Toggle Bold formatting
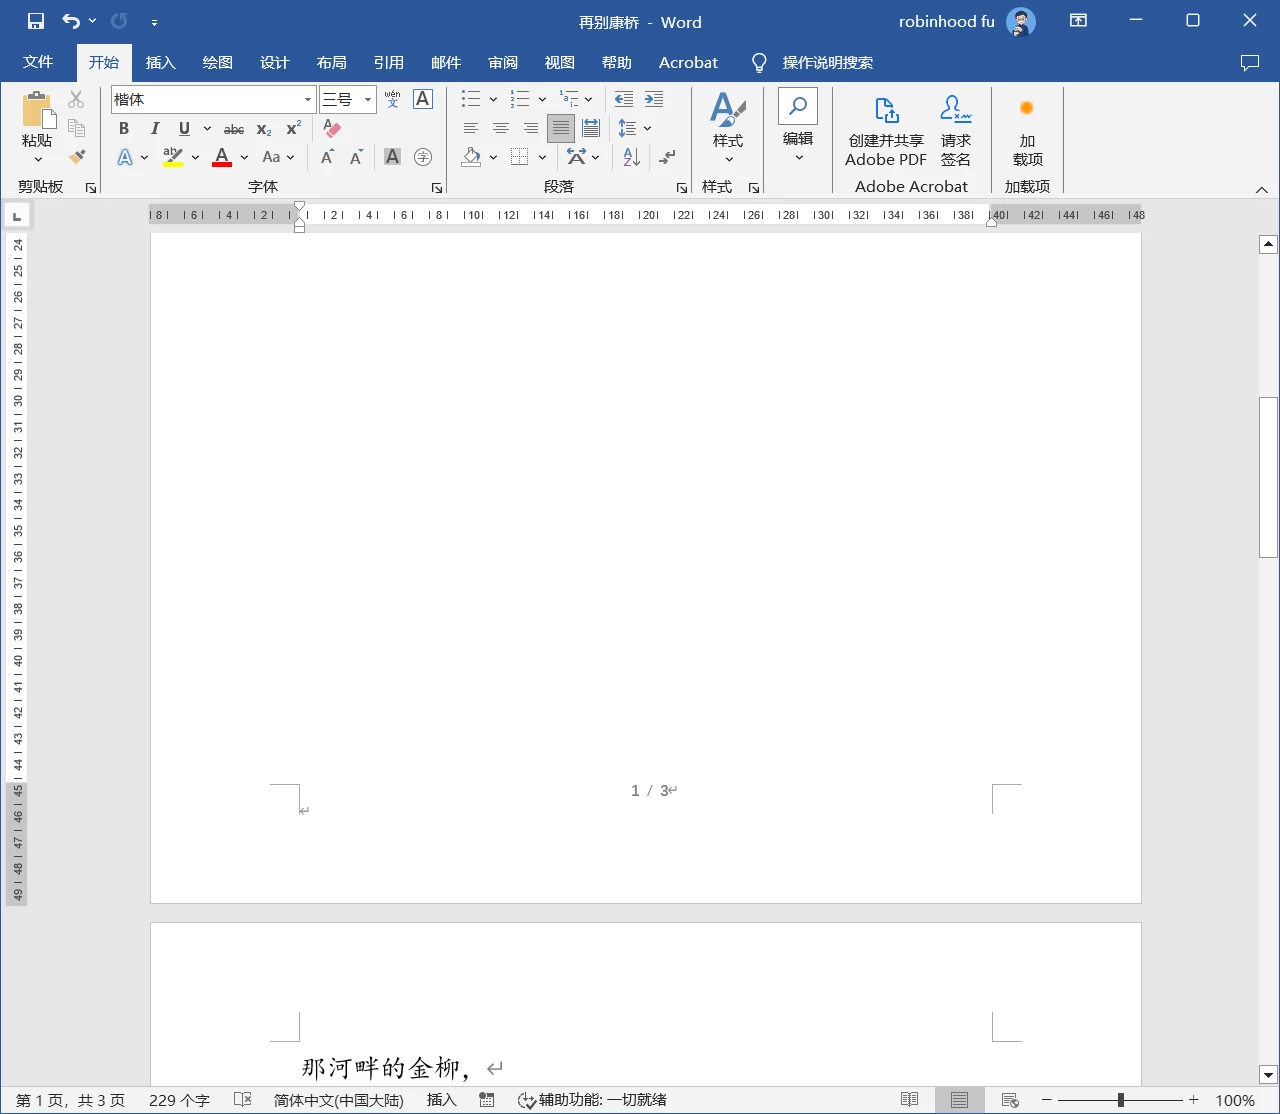This screenshot has width=1280, height=1114. 124,129
